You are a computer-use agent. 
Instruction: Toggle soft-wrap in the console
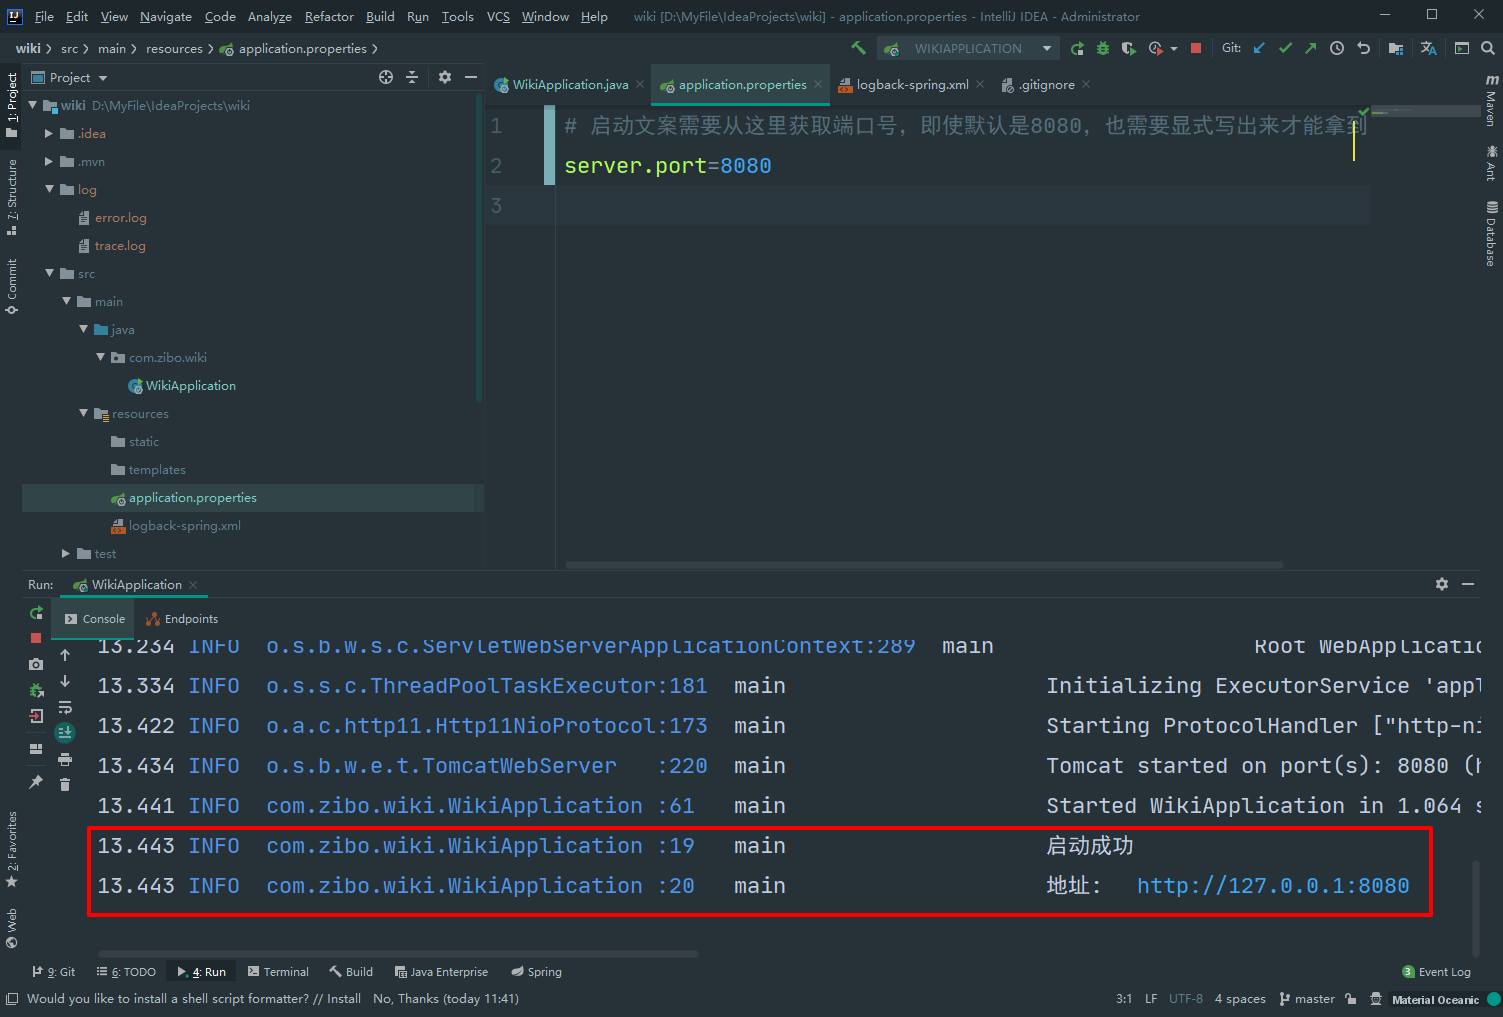point(65,707)
